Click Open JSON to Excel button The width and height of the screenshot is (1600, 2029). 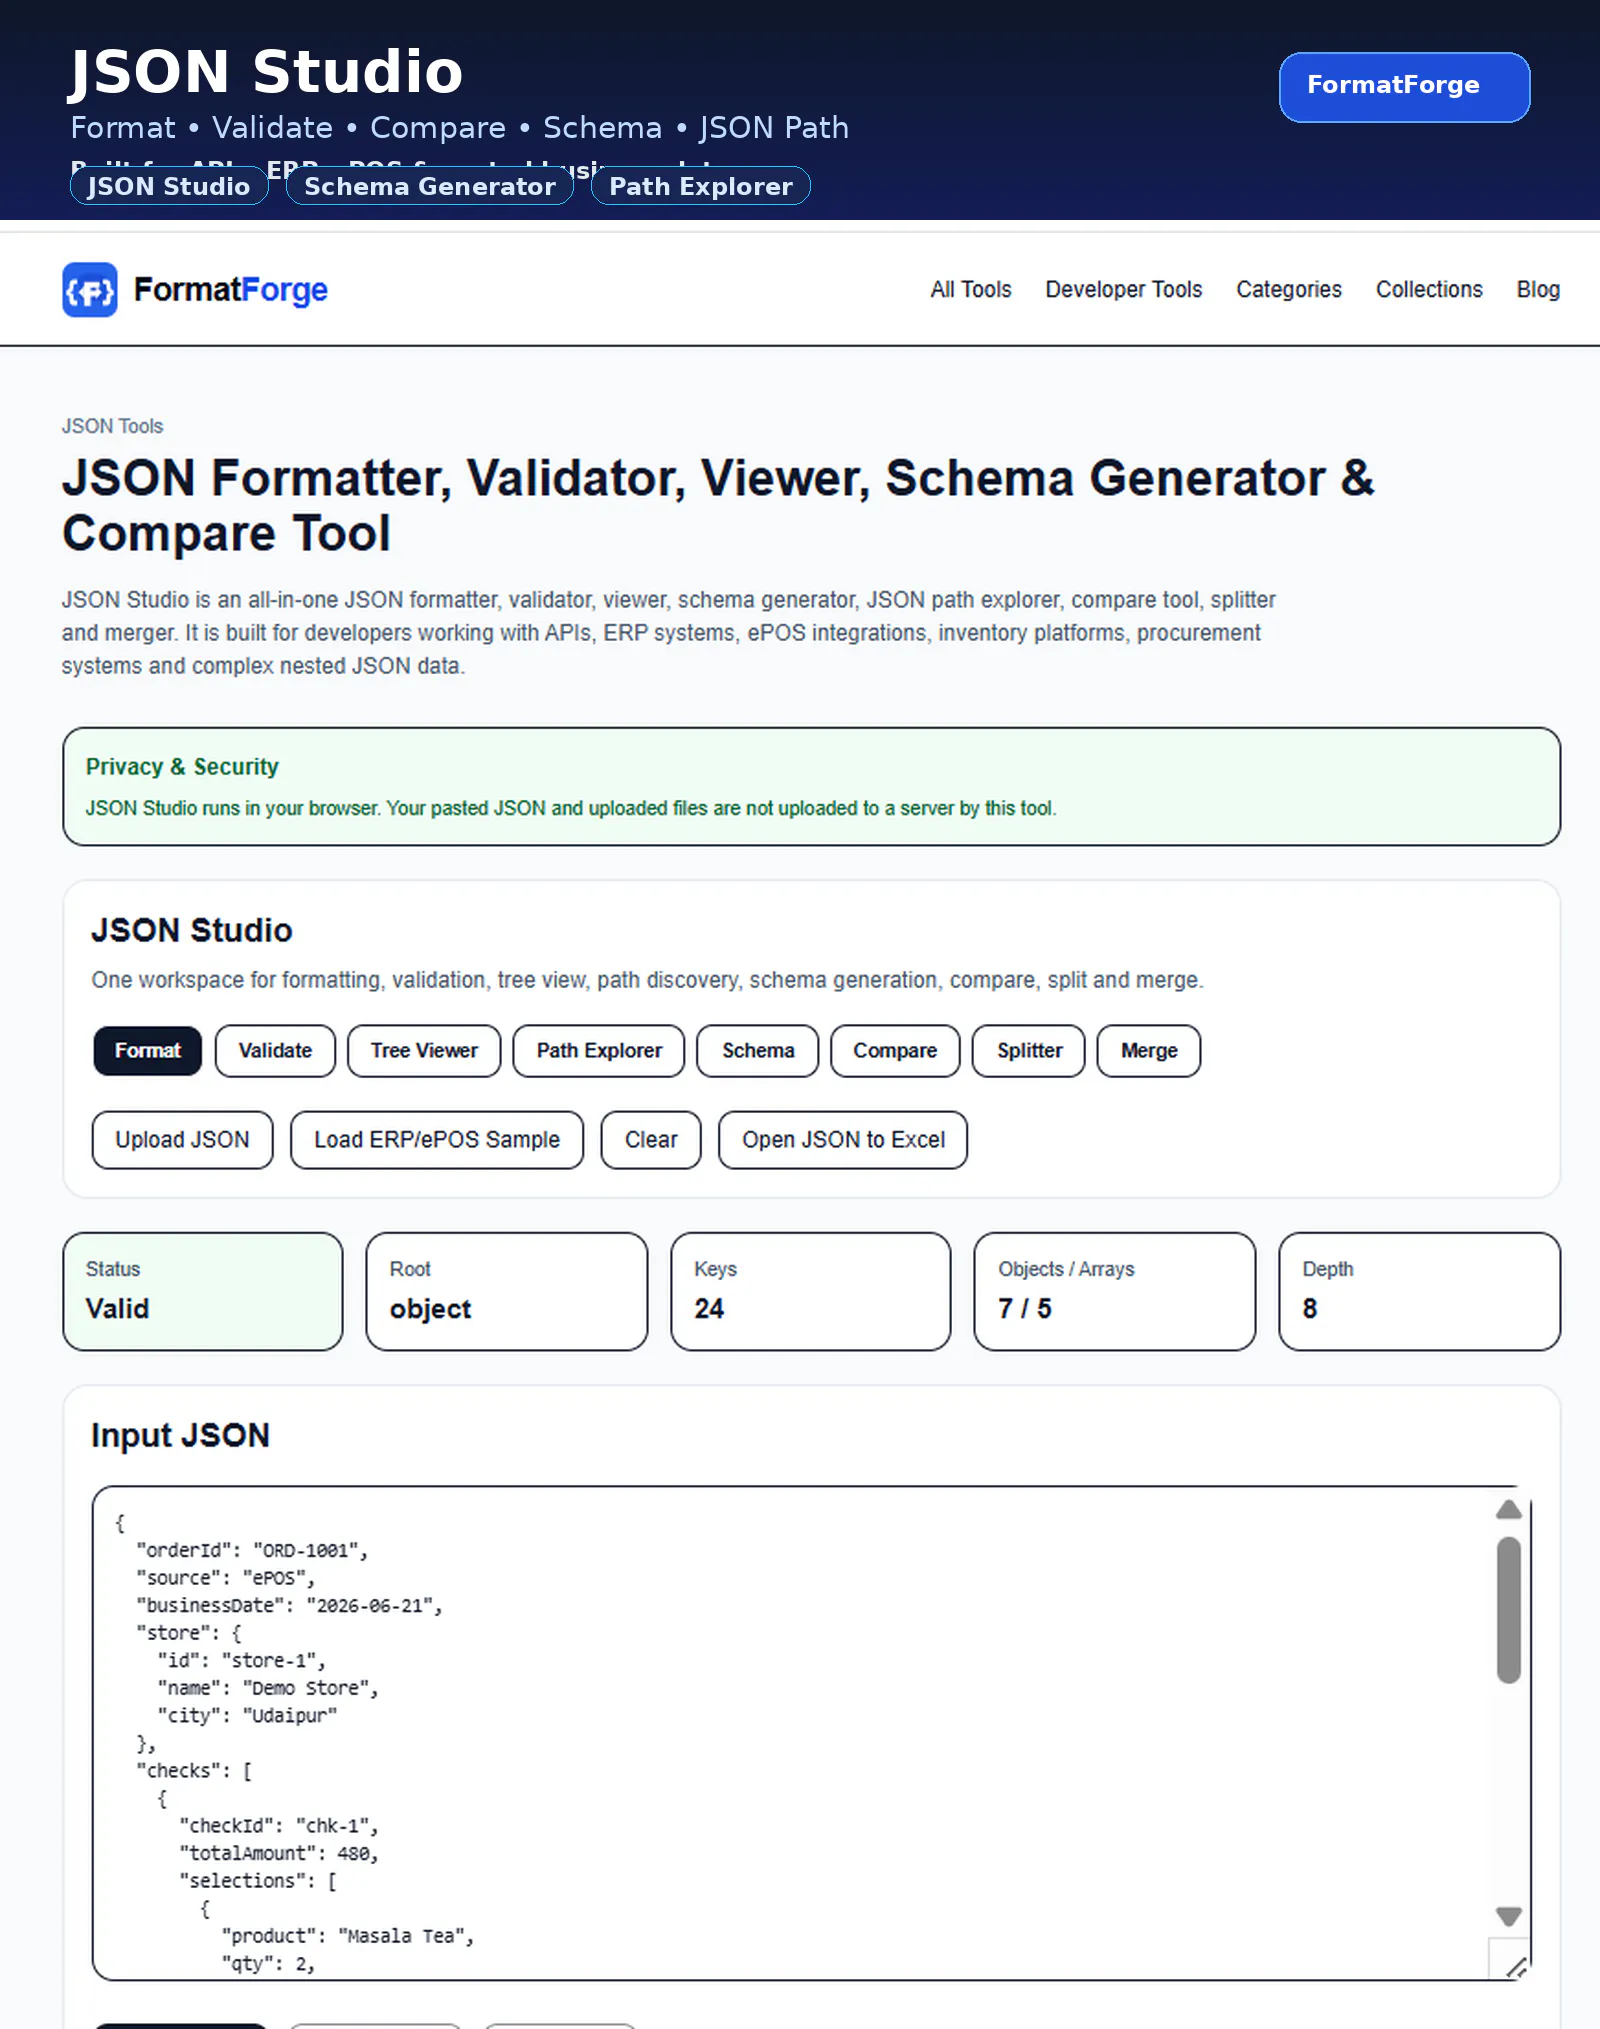click(843, 1140)
